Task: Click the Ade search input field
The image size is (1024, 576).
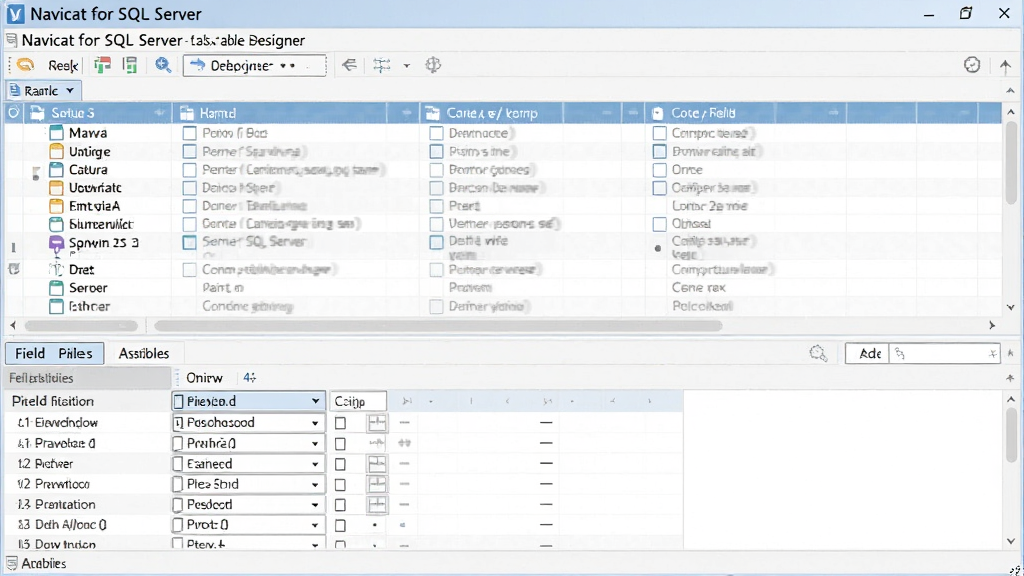Action: (943, 353)
